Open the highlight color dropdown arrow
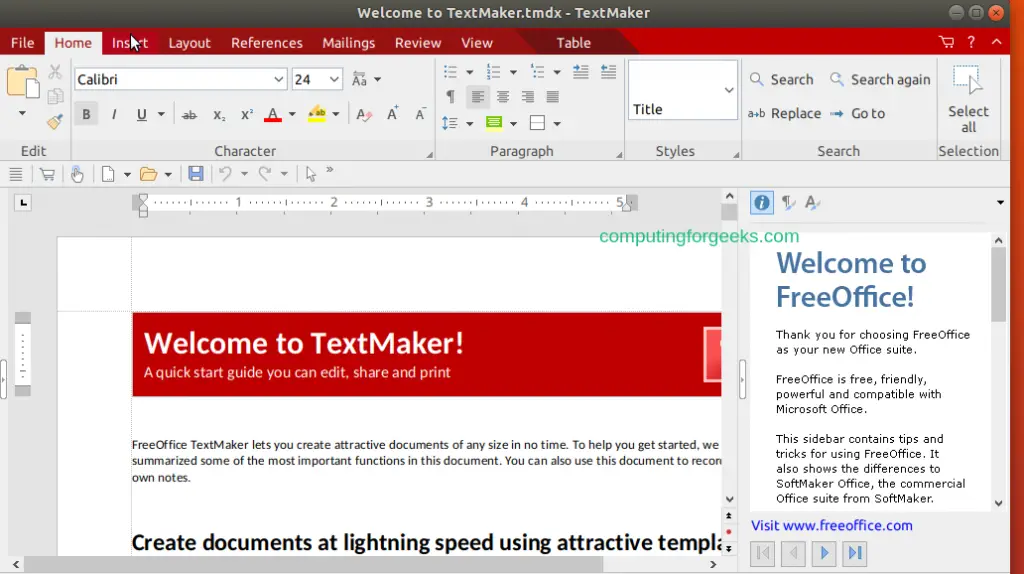Image resolution: width=1024 pixels, height=574 pixels. point(336,115)
